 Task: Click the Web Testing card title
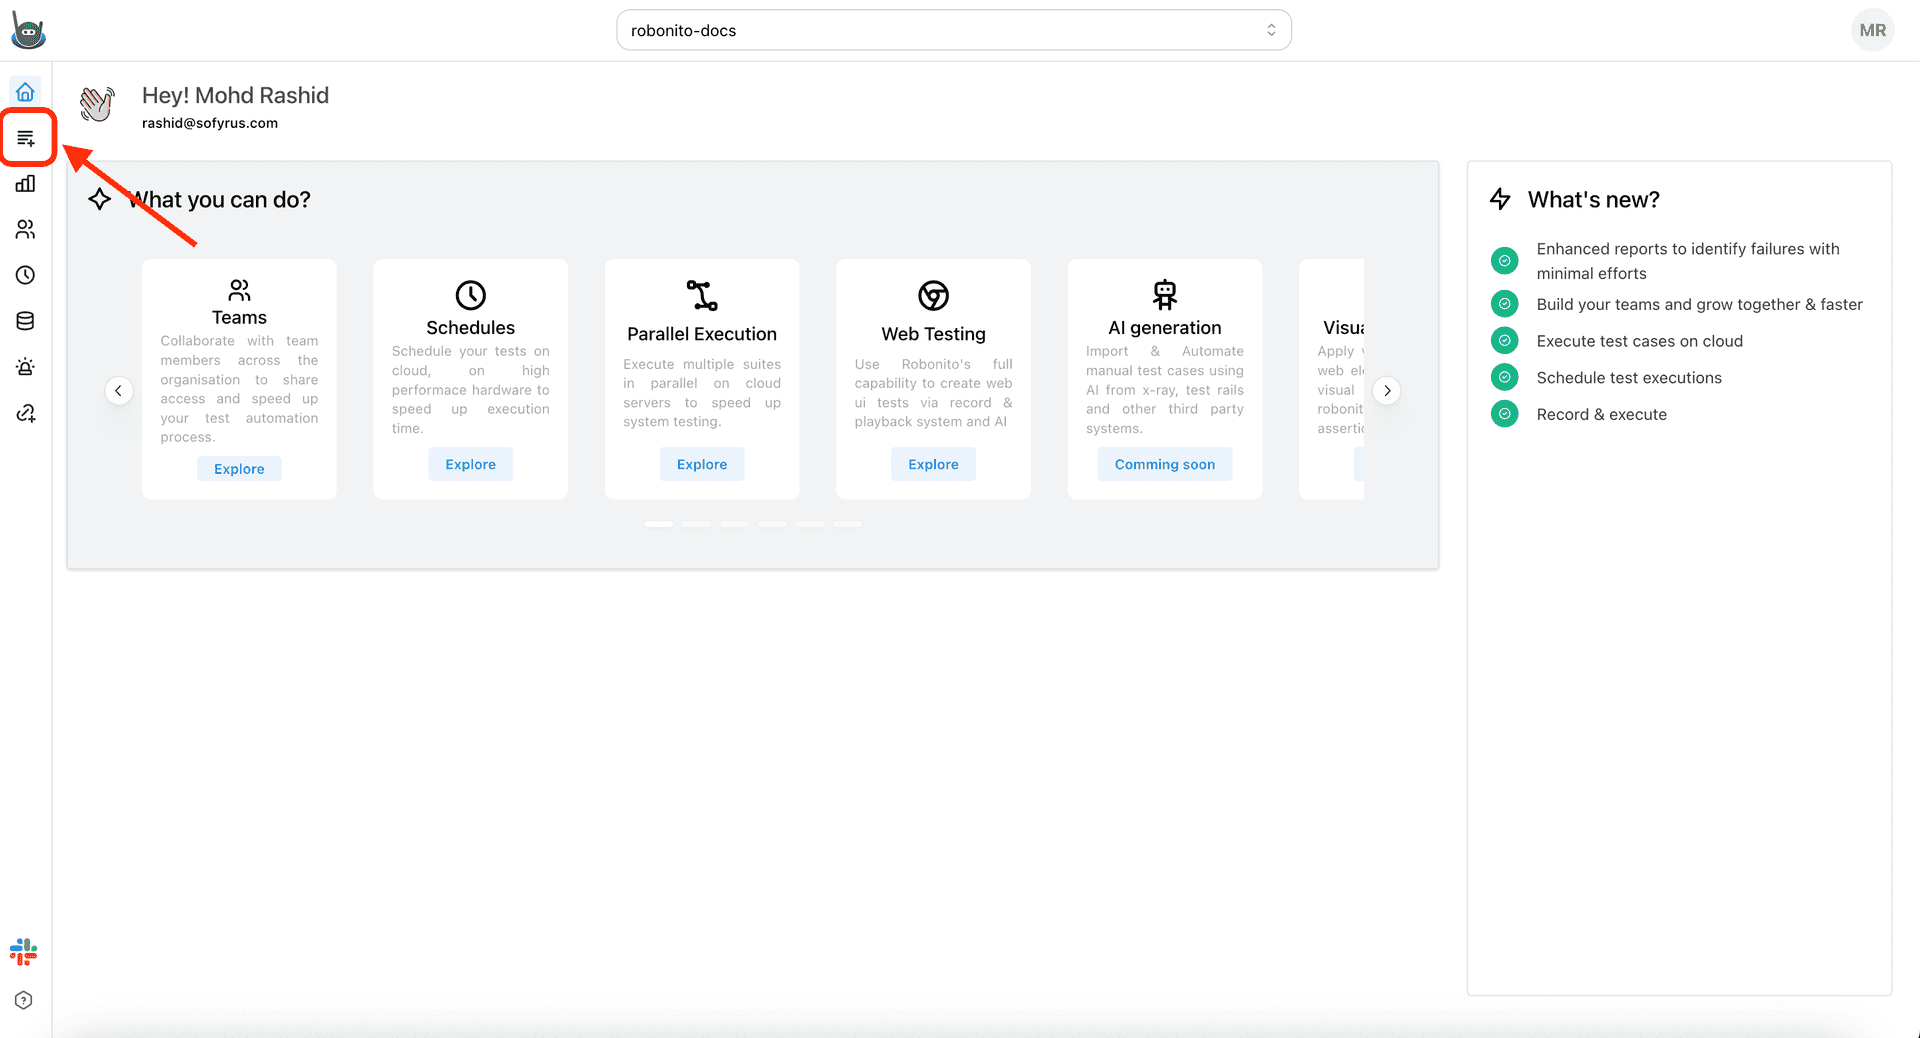pos(933,334)
